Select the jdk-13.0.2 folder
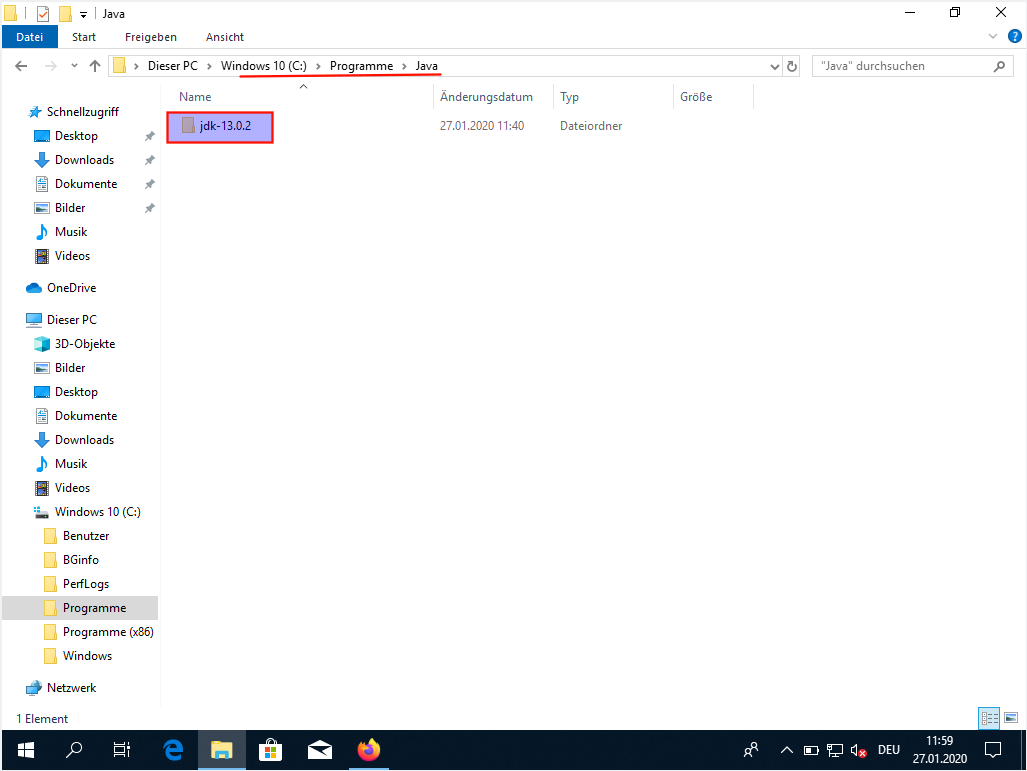Image resolution: width=1027 pixels, height=771 pixels. click(219, 126)
